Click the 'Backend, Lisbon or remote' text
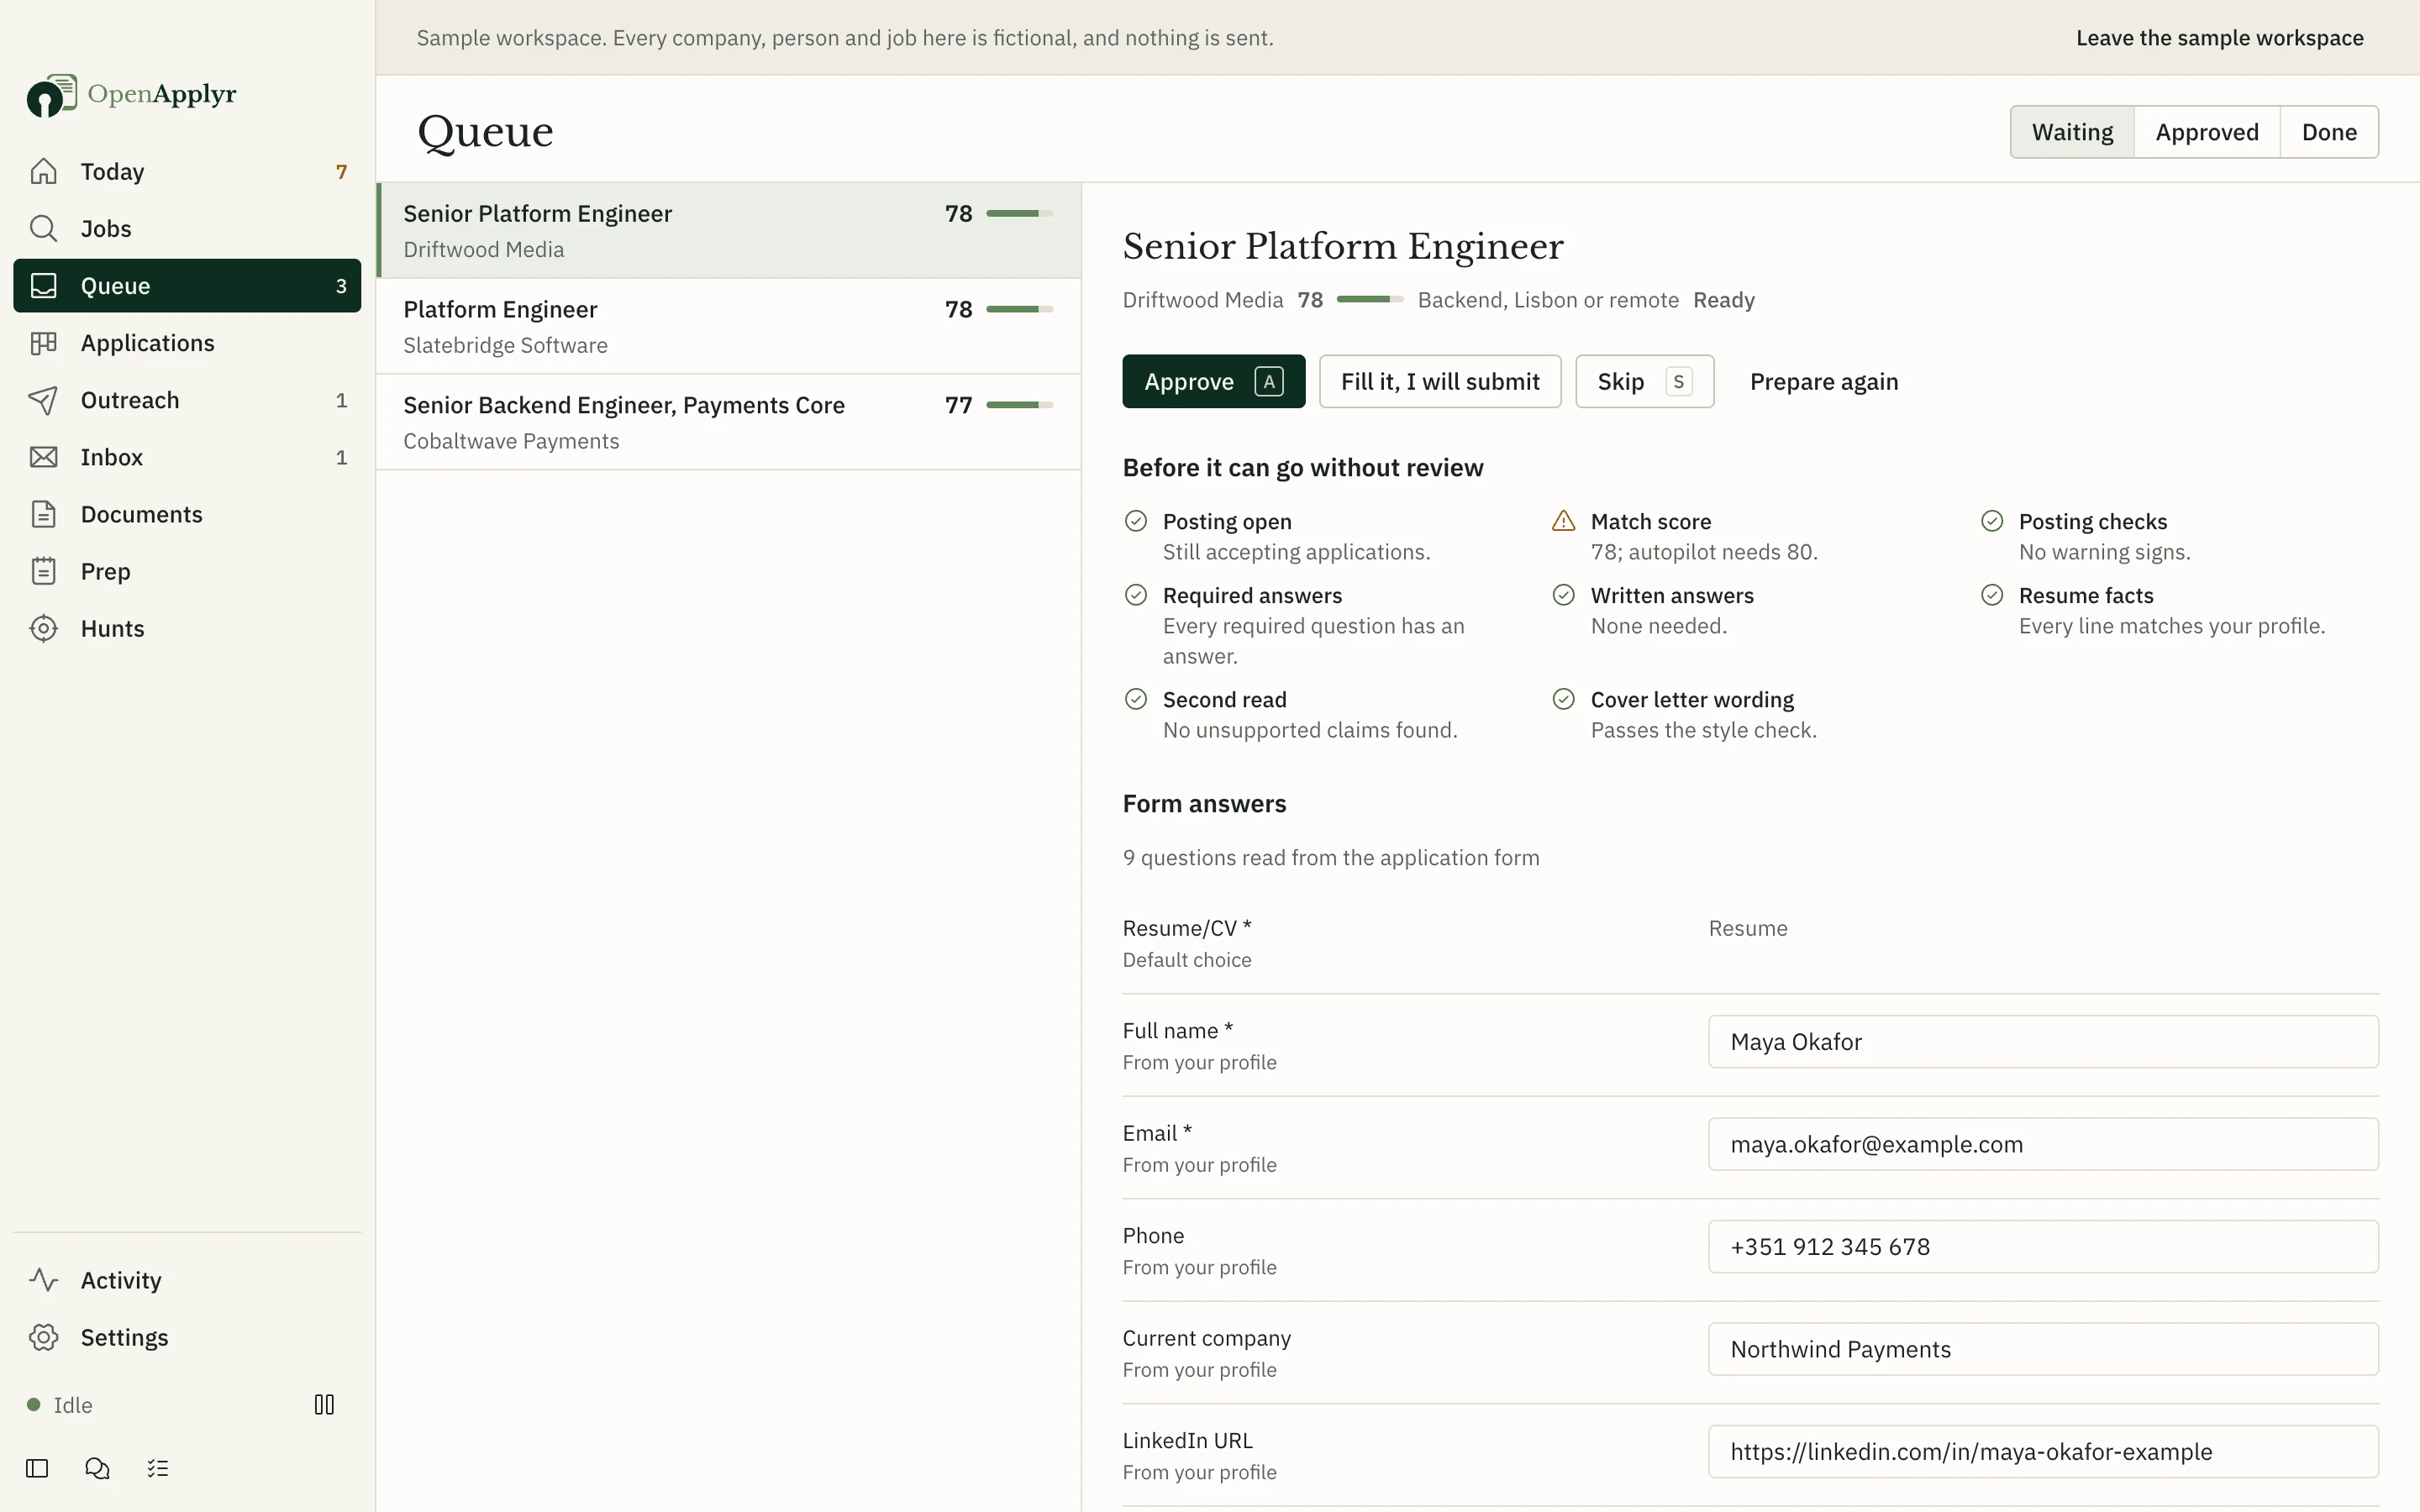This screenshot has width=2420, height=1512. pyautogui.click(x=1548, y=300)
